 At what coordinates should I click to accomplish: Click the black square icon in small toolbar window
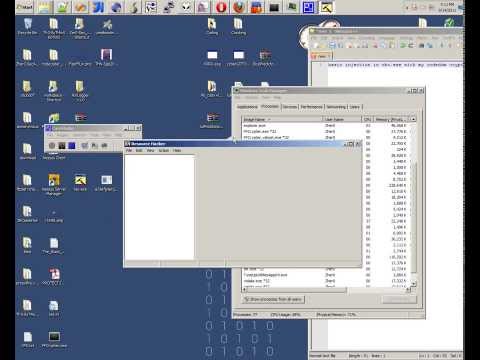click(x=62, y=146)
